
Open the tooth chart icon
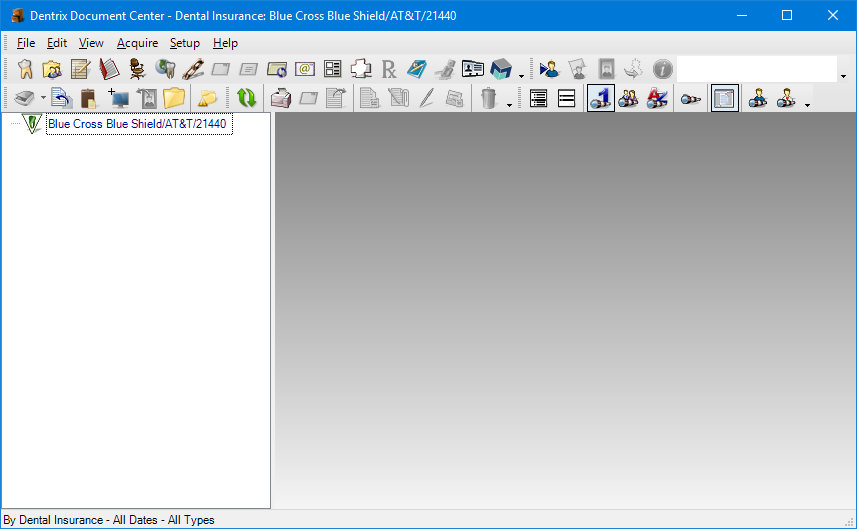(x=25, y=69)
